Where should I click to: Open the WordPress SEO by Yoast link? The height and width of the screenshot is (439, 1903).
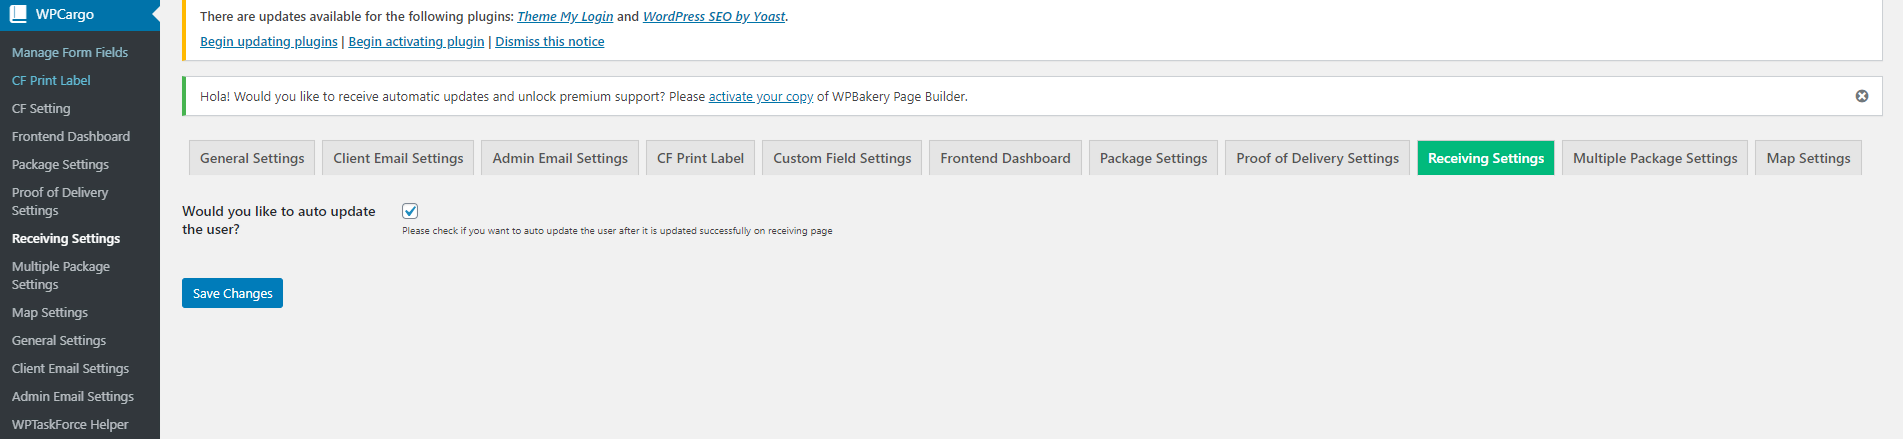click(714, 17)
